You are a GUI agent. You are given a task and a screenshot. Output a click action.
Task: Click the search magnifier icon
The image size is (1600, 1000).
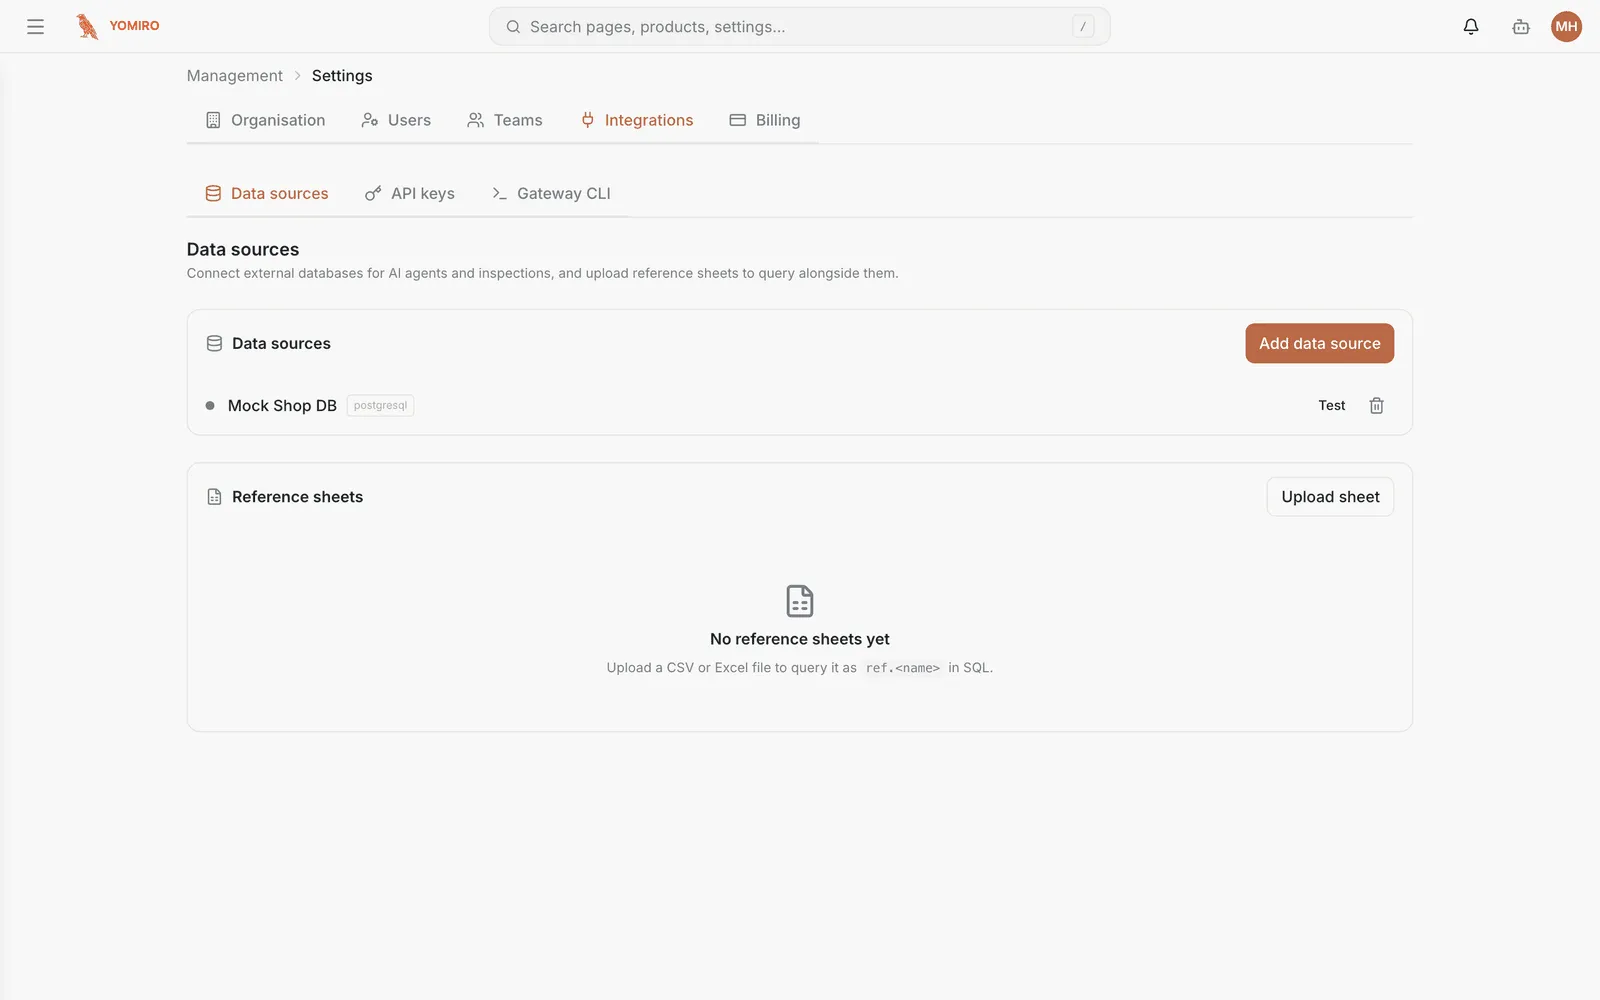click(x=513, y=27)
